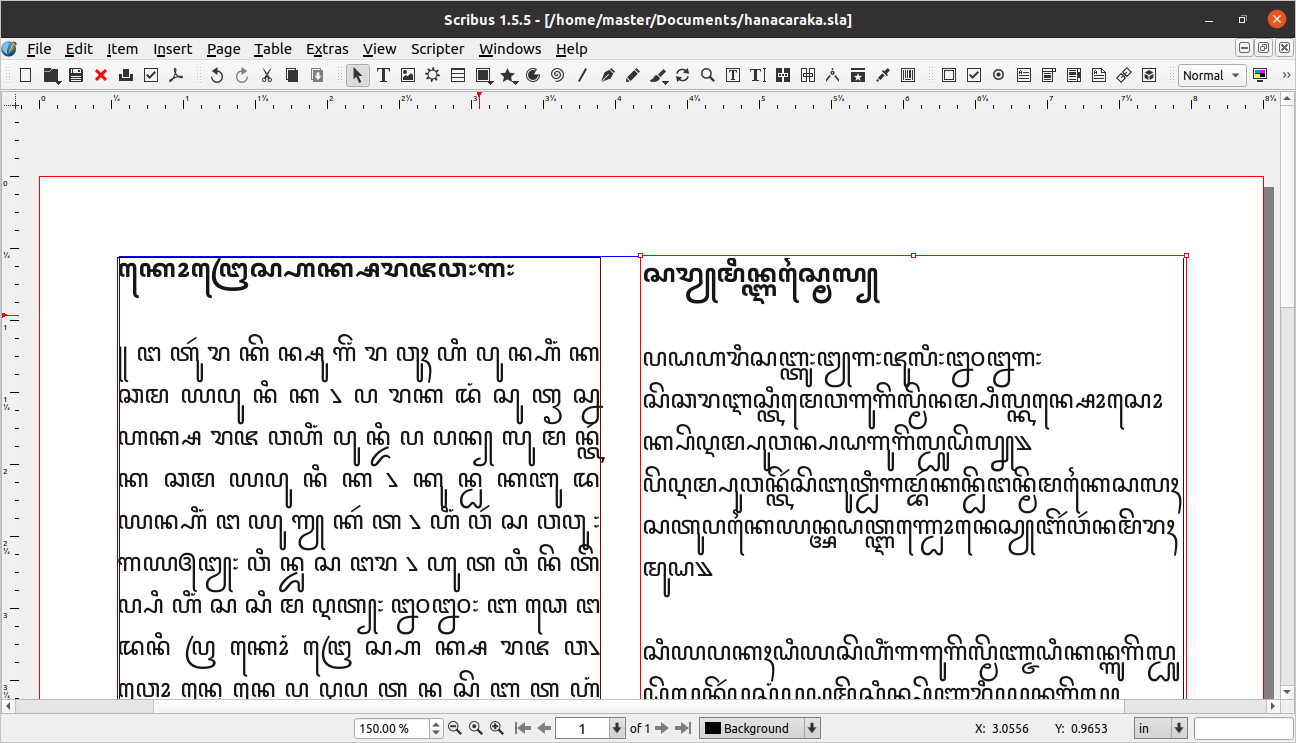This screenshot has width=1296, height=743.
Task: Select the Calligraphic Line tool
Action: click(x=658, y=75)
